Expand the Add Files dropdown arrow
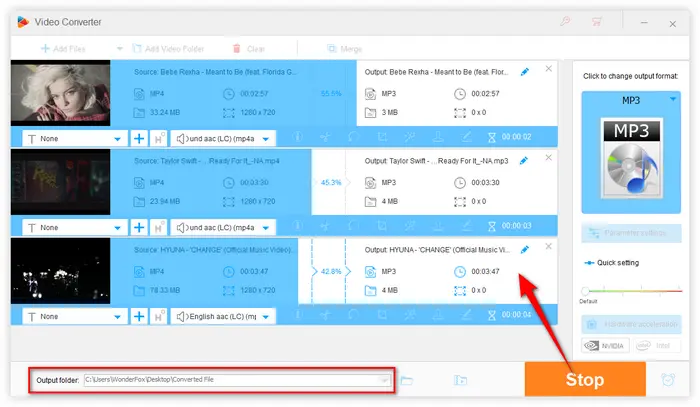The image size is (700, 407). point(119,48)
